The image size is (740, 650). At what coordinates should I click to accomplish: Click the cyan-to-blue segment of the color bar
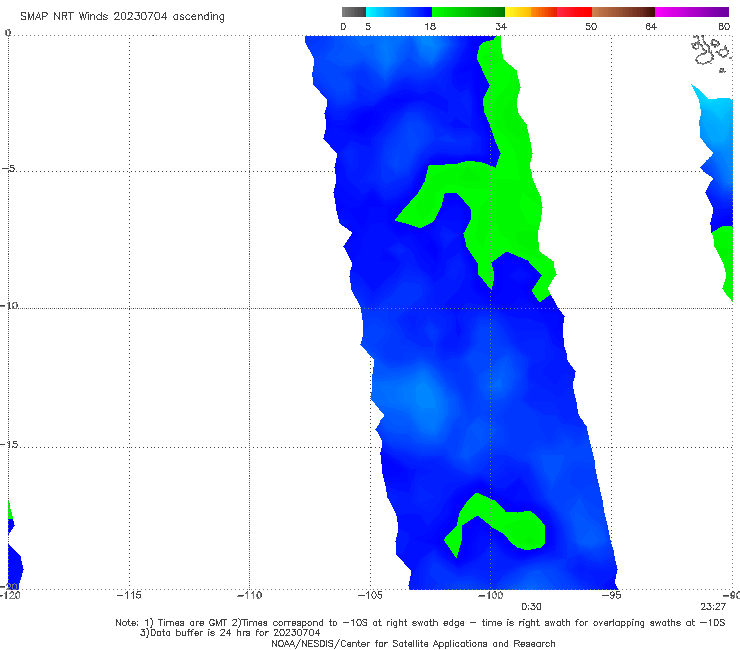tap(399, 12)
